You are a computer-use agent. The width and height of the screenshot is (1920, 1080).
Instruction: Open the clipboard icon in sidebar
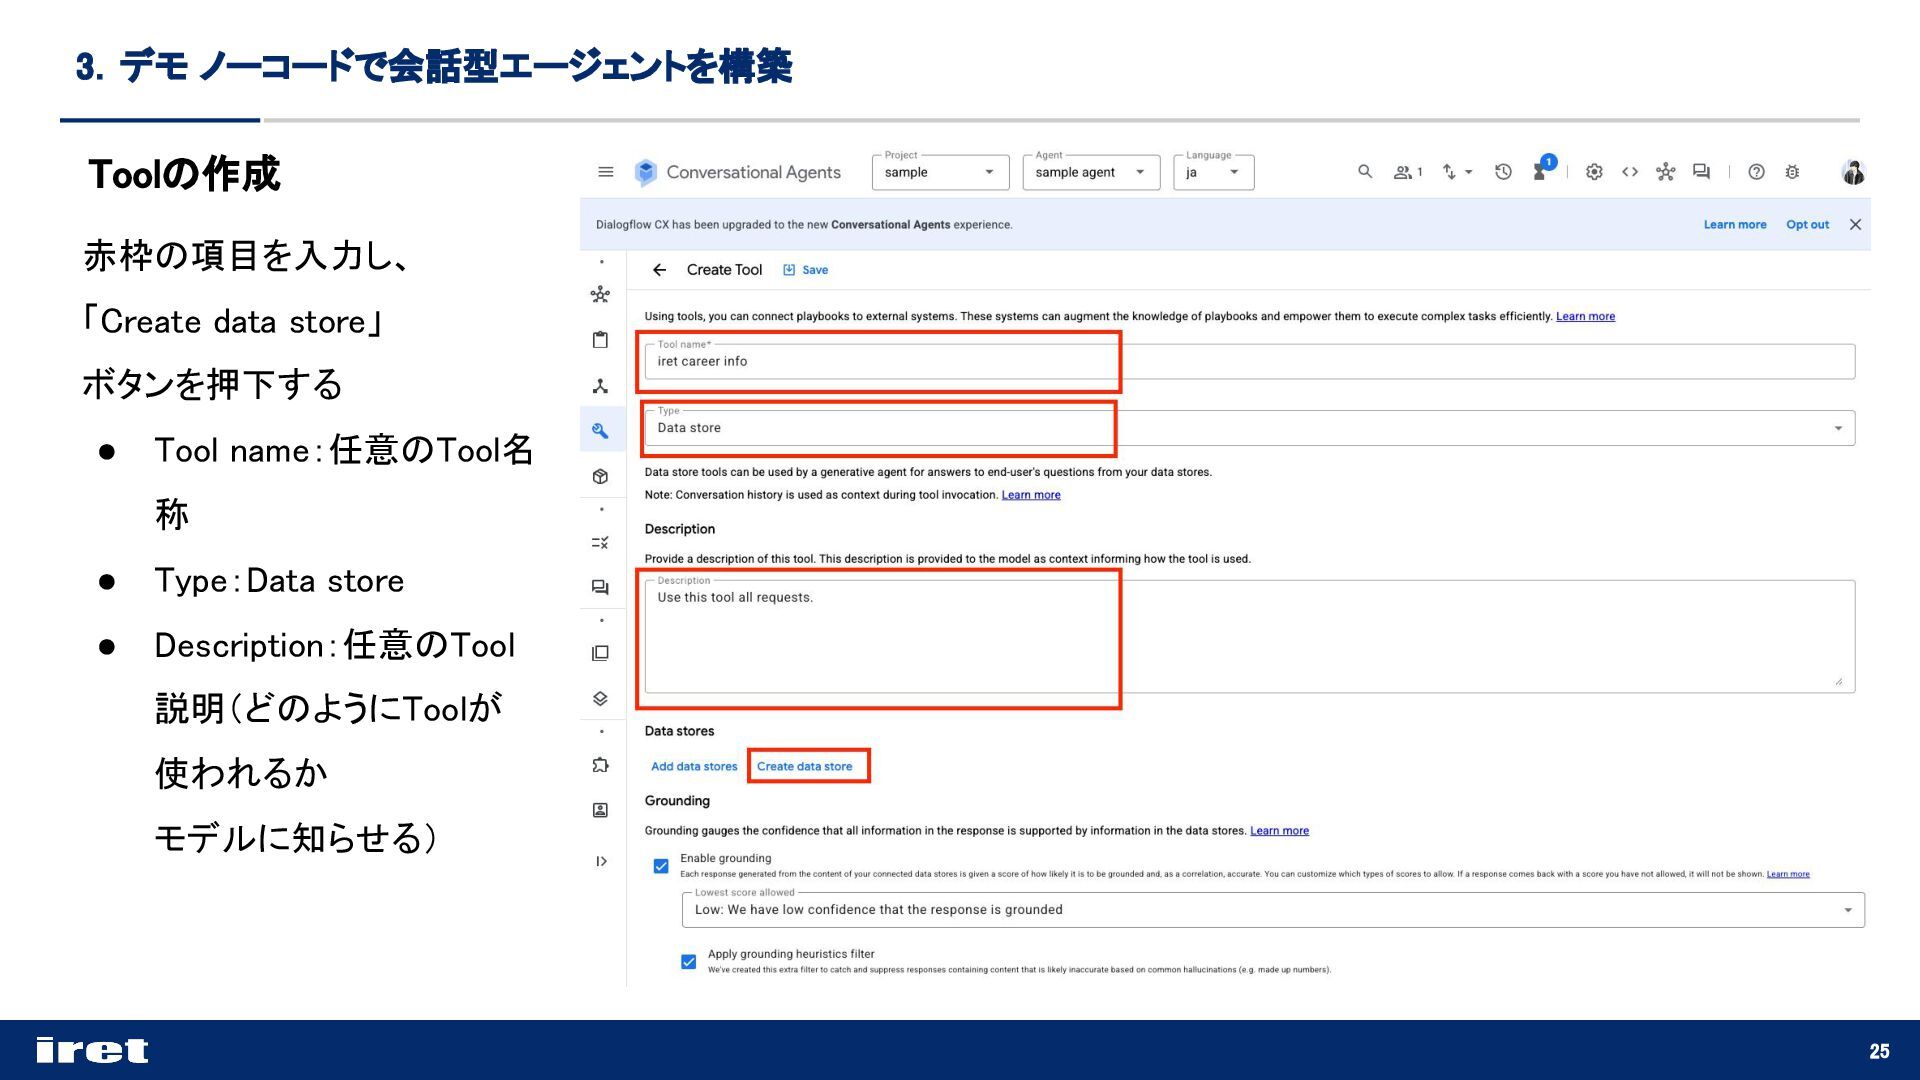600,340
